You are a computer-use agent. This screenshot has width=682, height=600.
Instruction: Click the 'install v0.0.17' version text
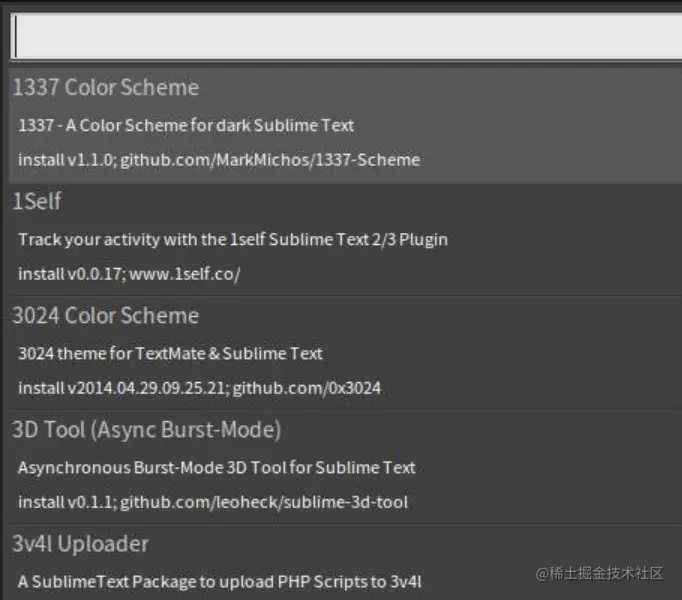[x=70, y=274]
